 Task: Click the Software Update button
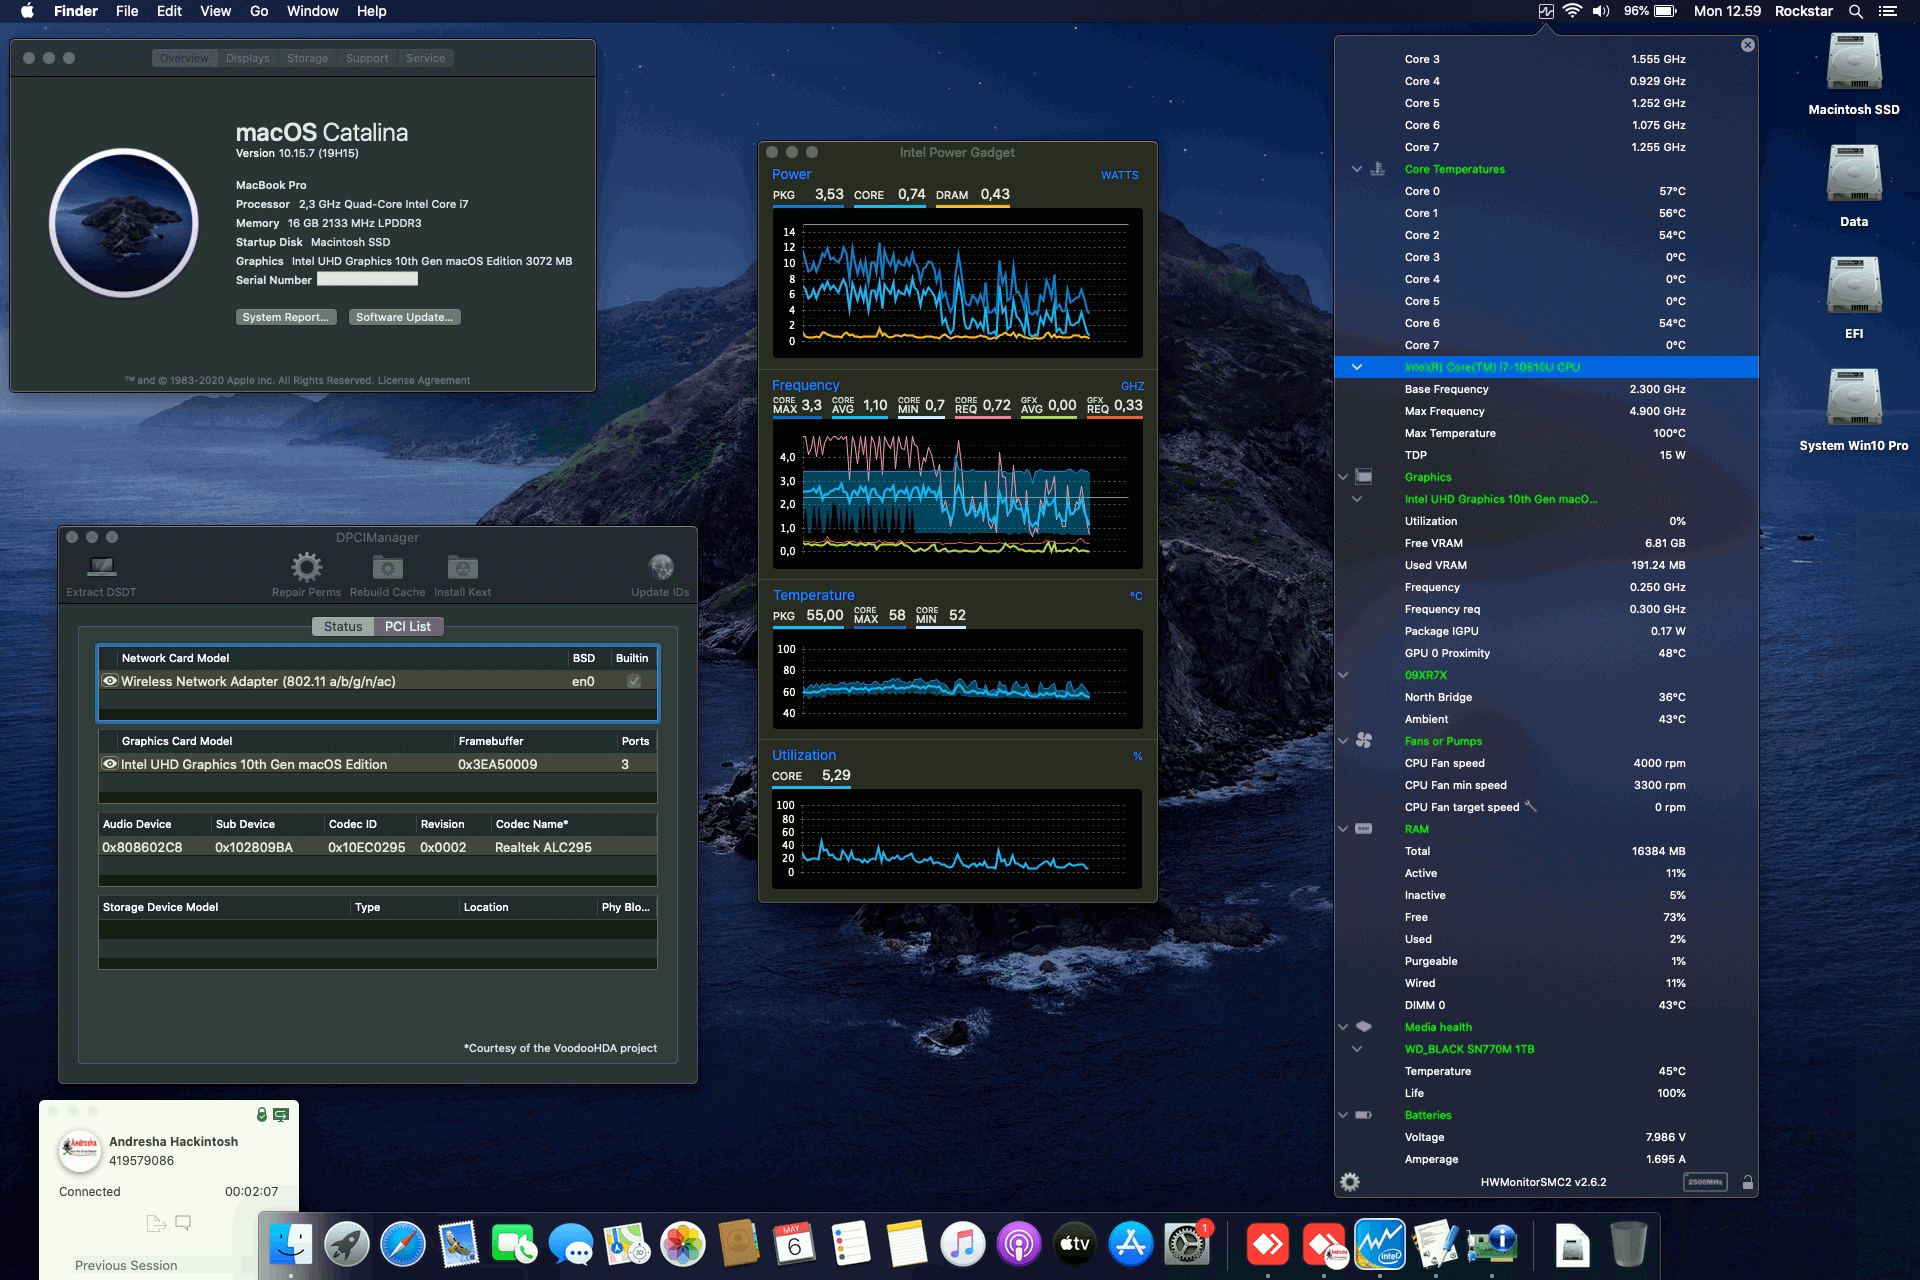[404, 317]
